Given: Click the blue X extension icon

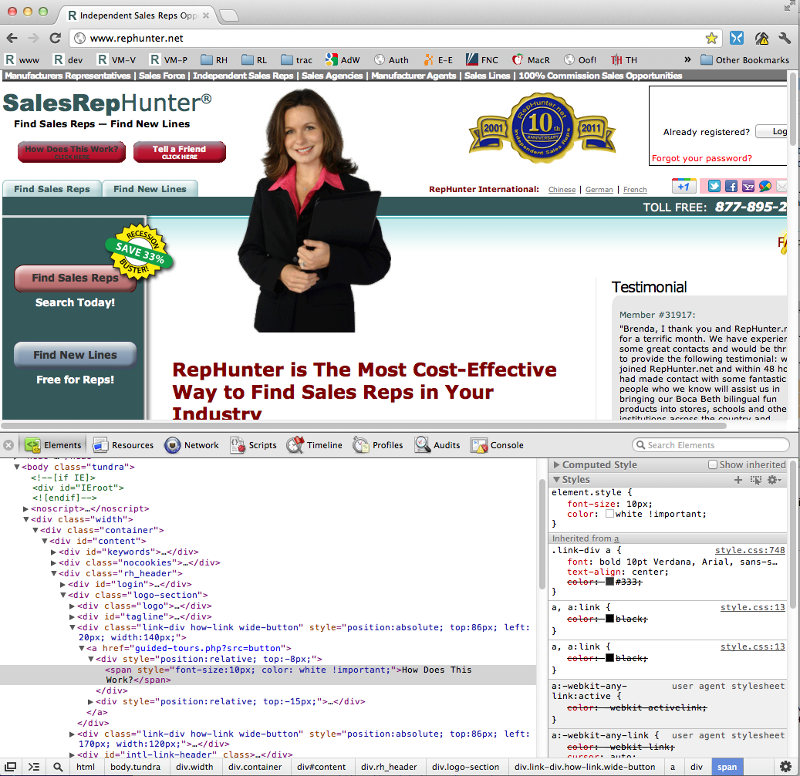Looking at the screenshot, I should coord(736,38).
